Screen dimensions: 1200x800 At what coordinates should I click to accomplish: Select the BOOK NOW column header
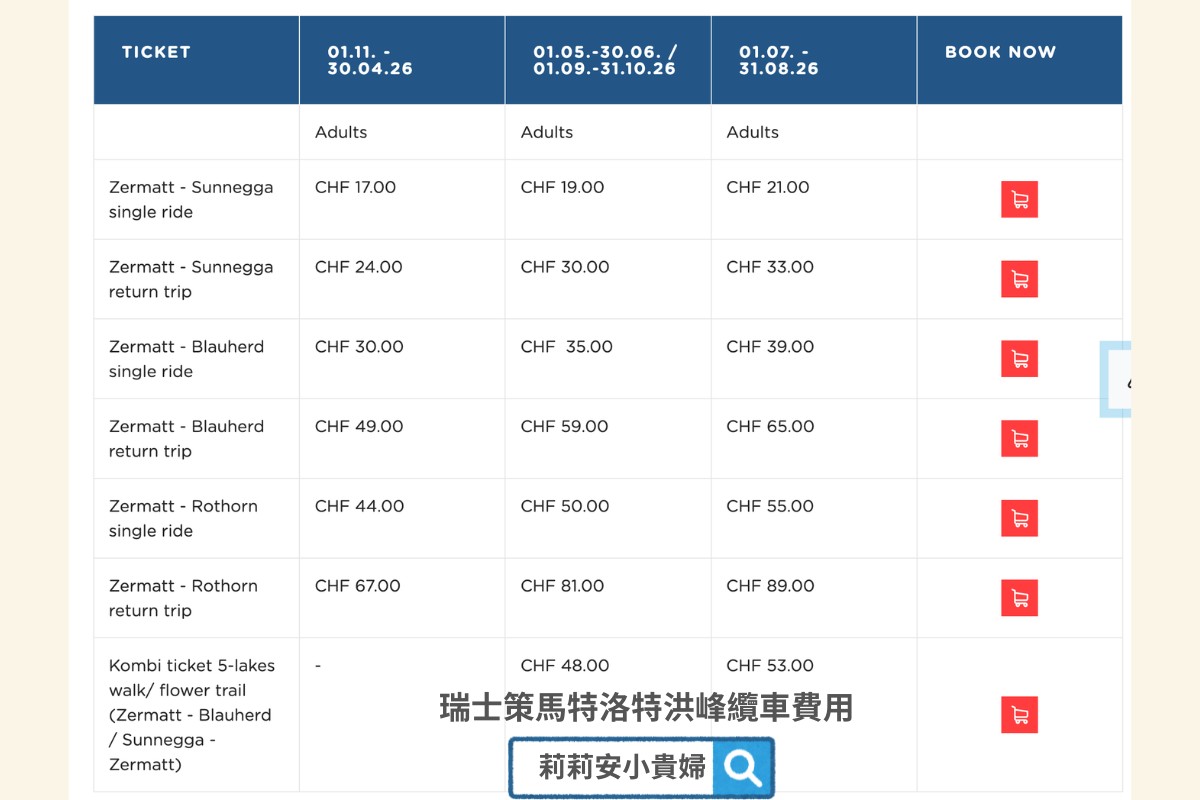[x=1000, y=52]
